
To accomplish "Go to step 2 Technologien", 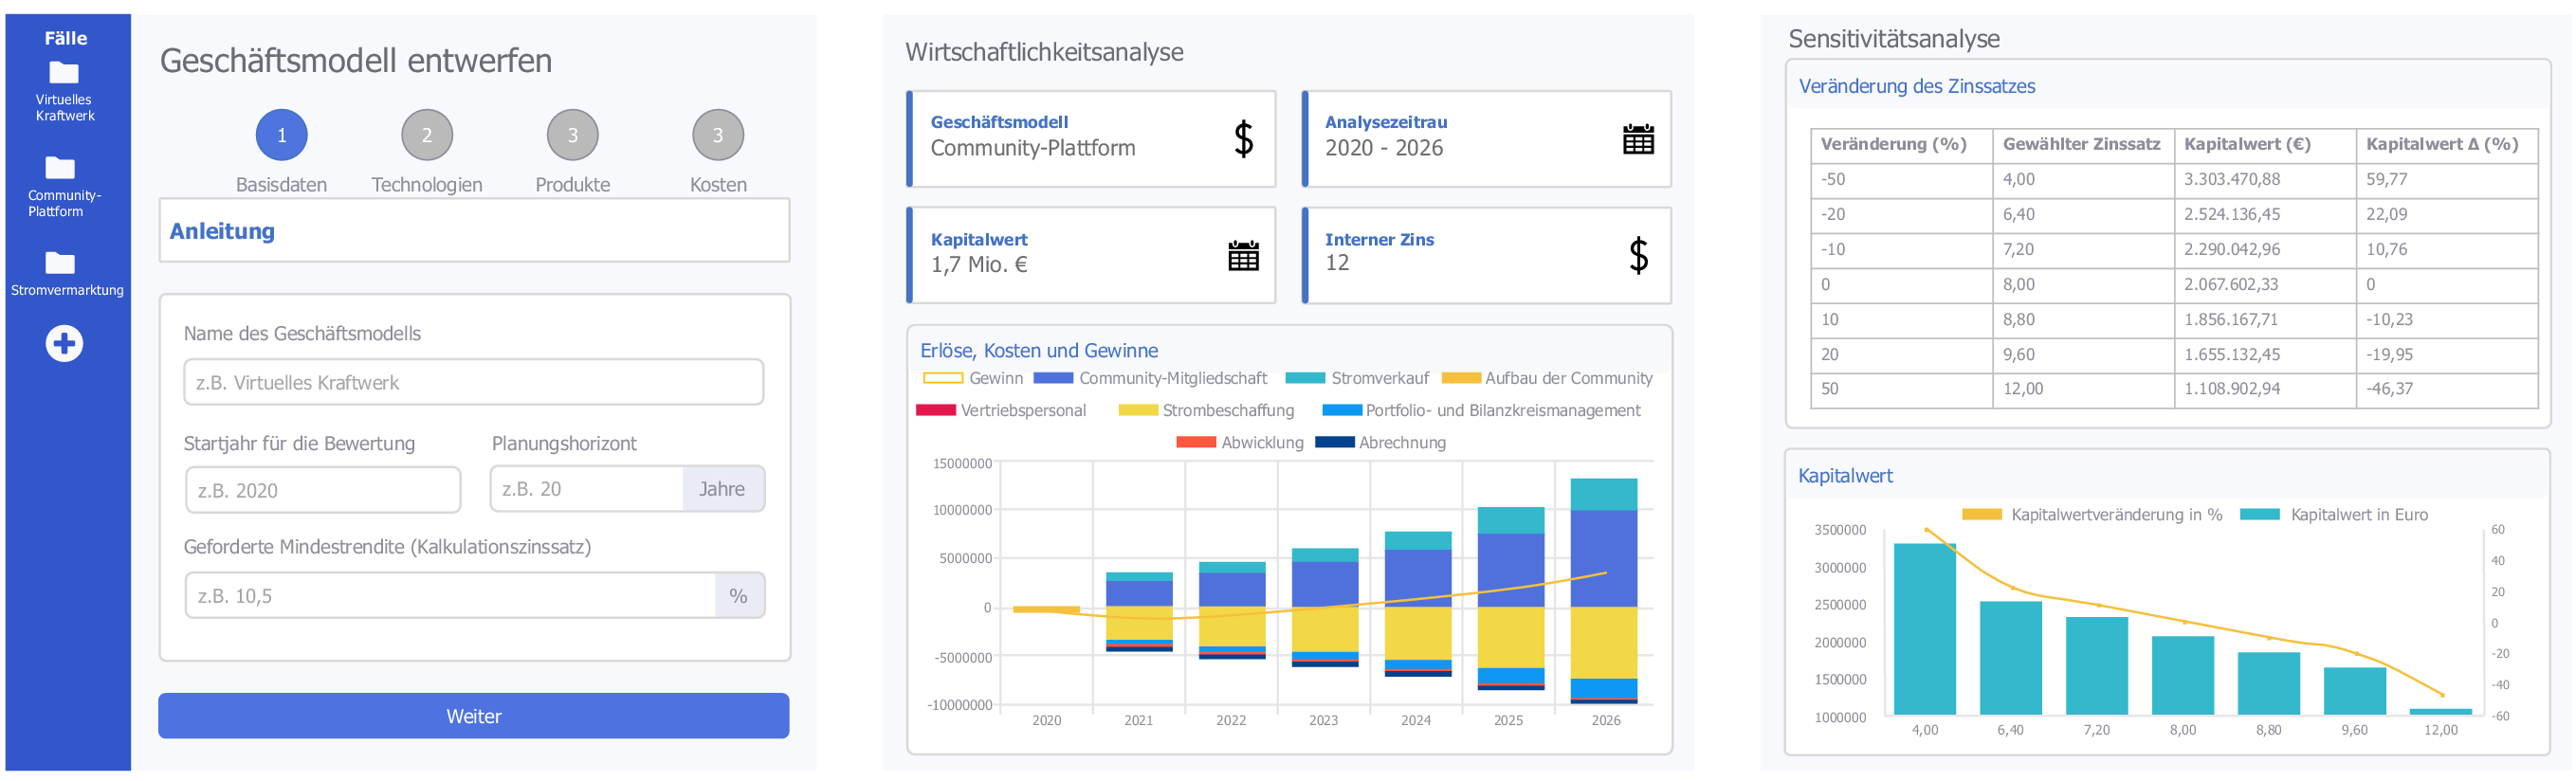I will coord(427,135).
